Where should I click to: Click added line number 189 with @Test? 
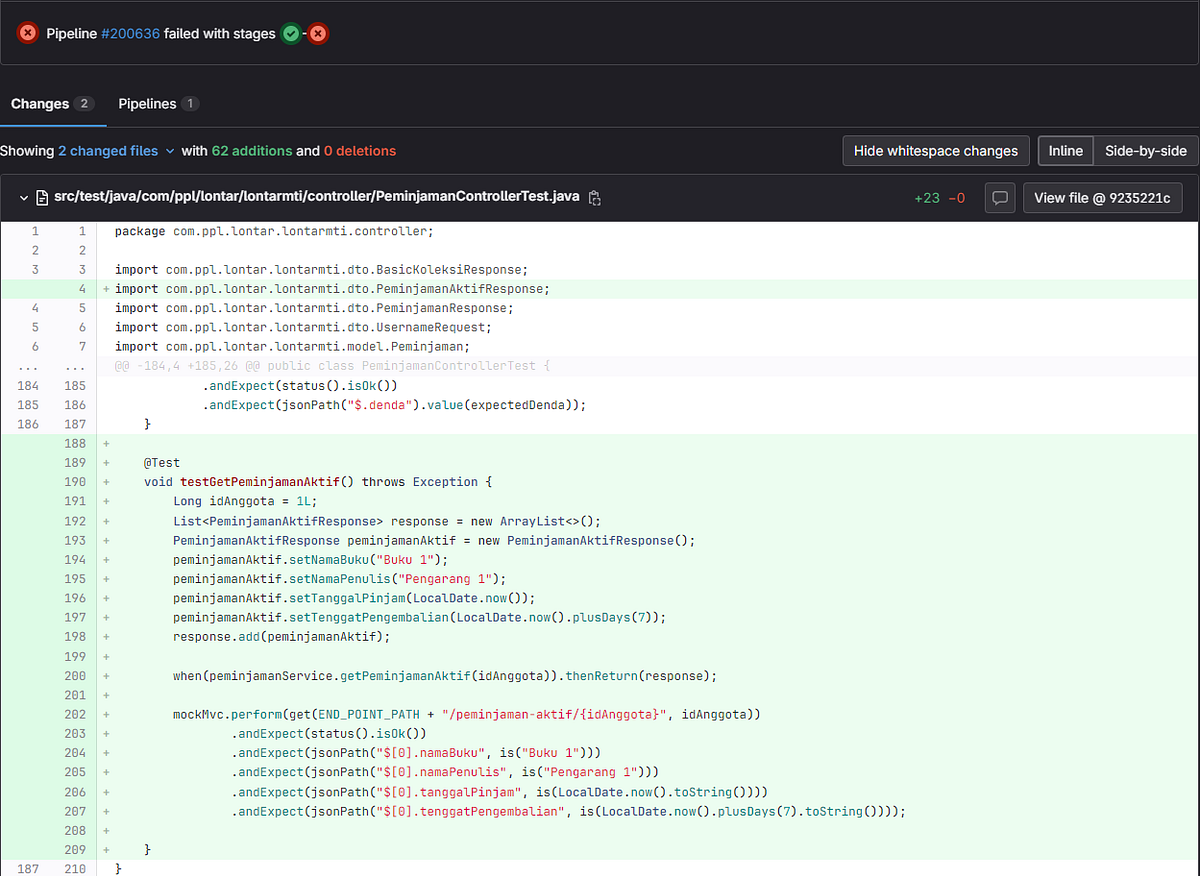(x=75, y=463)
